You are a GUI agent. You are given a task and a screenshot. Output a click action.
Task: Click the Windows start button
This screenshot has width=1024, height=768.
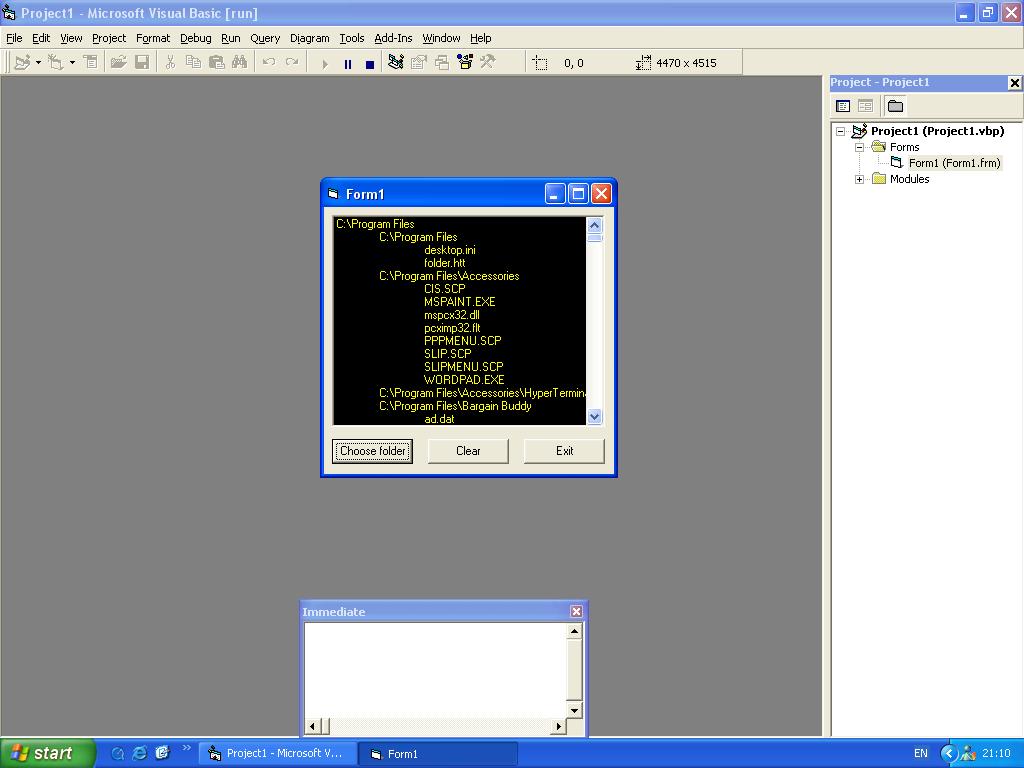coord(47,753)
